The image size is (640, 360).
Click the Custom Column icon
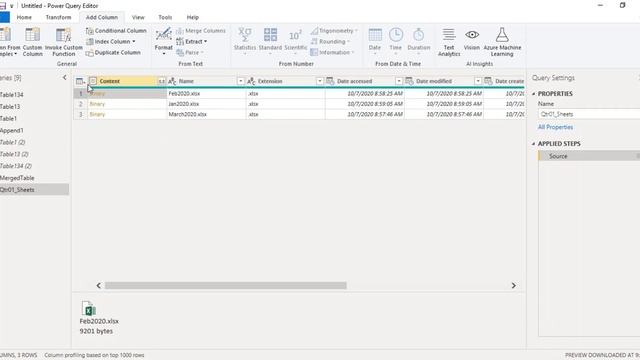(x=32, y=35)
